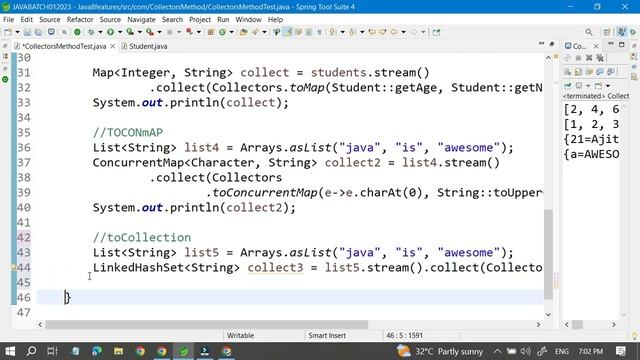Click the editor vertical scrollbar thumb
640x360 pixels.
tap(548, 254)
